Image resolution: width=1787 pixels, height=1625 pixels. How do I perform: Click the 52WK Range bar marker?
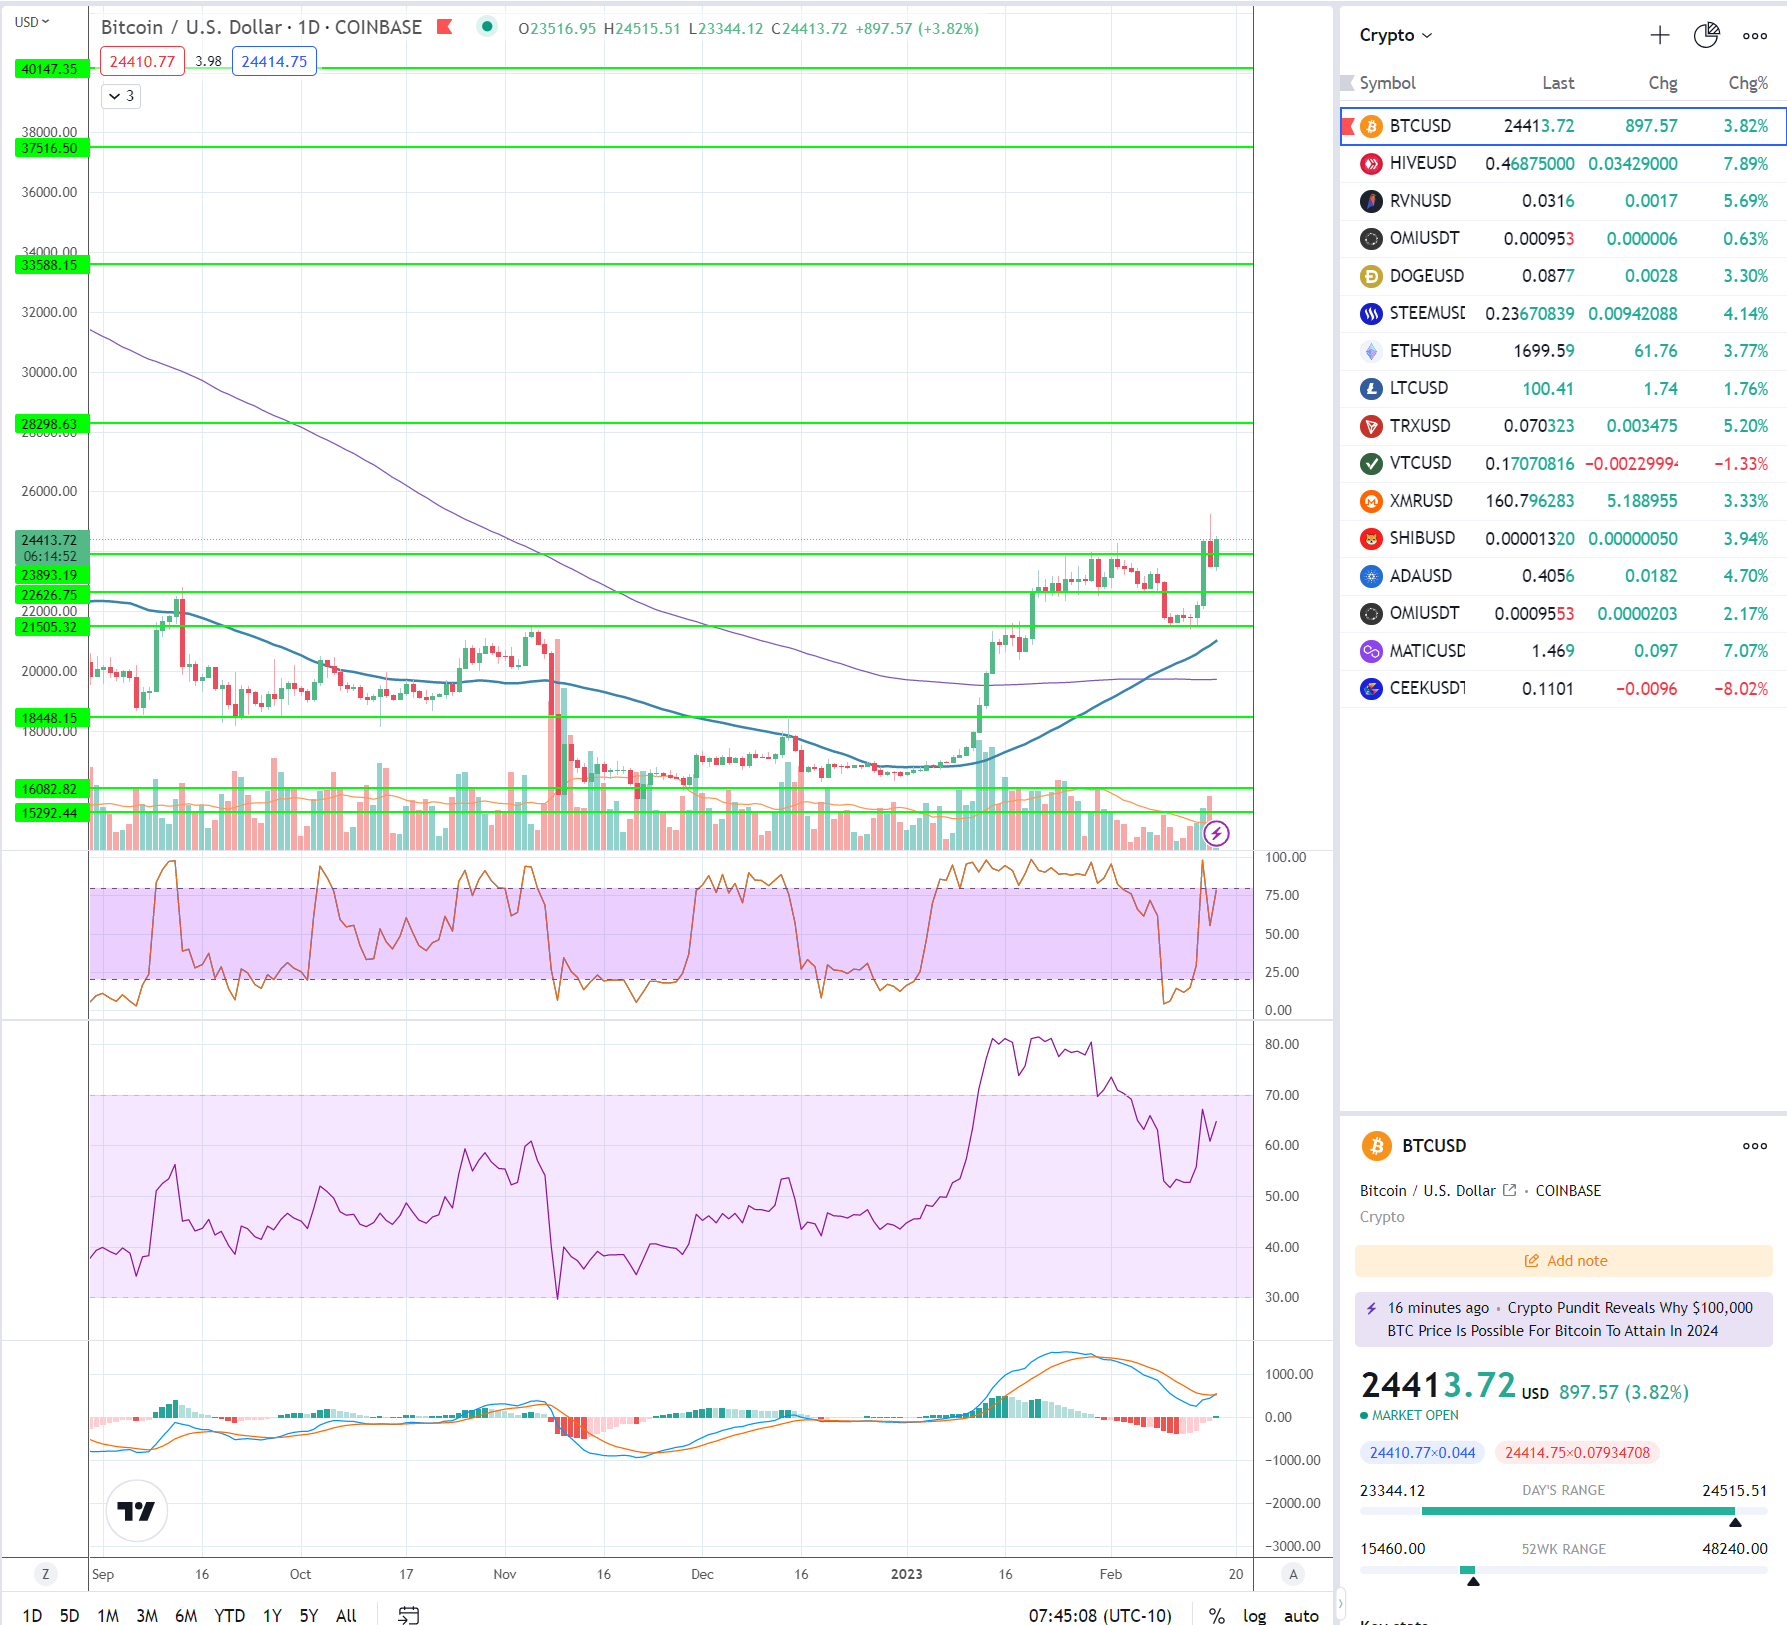tap(1472, 1581)
